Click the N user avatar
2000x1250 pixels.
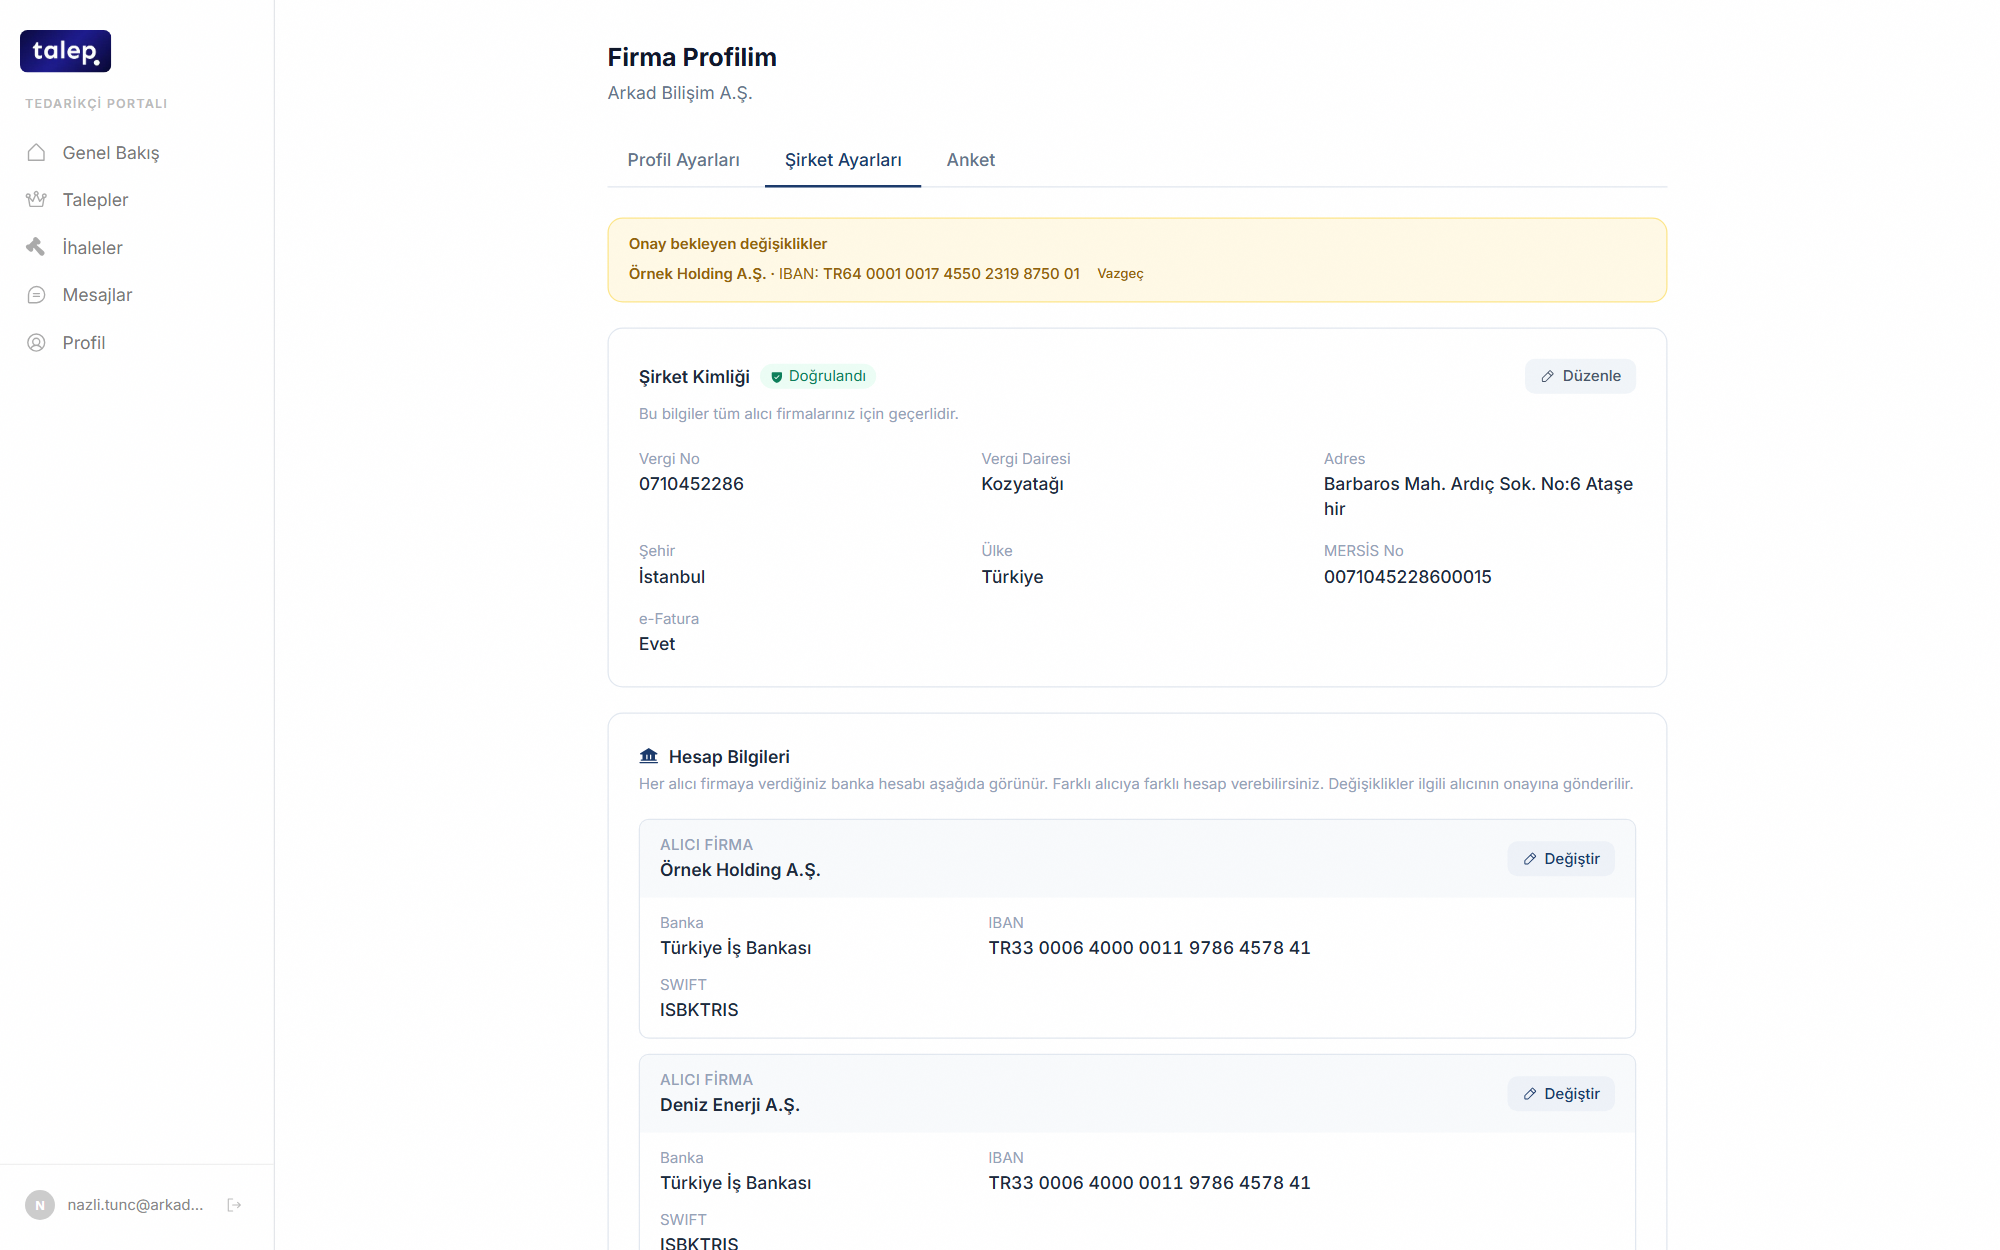(40, 1205)
